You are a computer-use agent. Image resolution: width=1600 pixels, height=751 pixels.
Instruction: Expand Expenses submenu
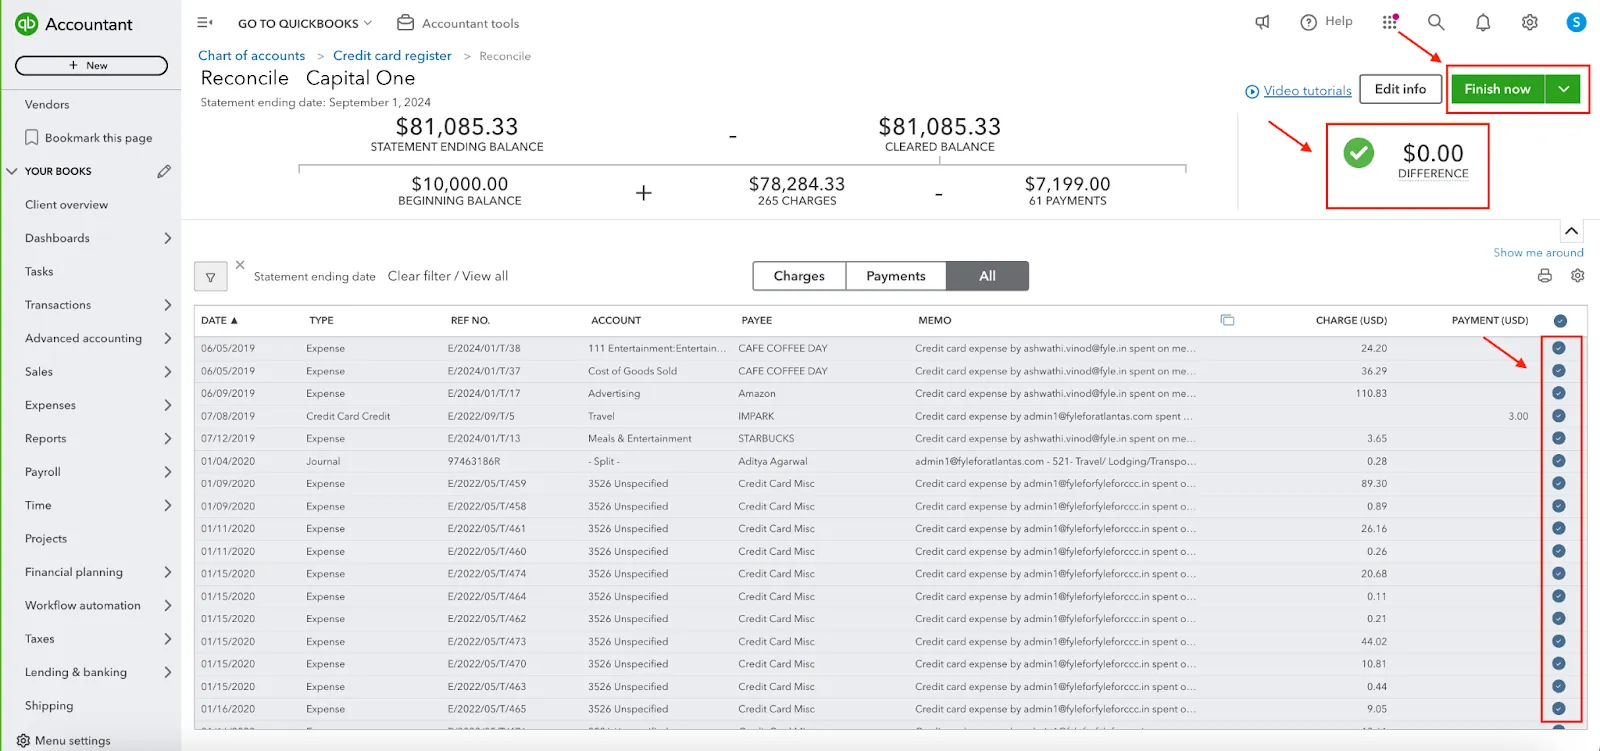167,405
